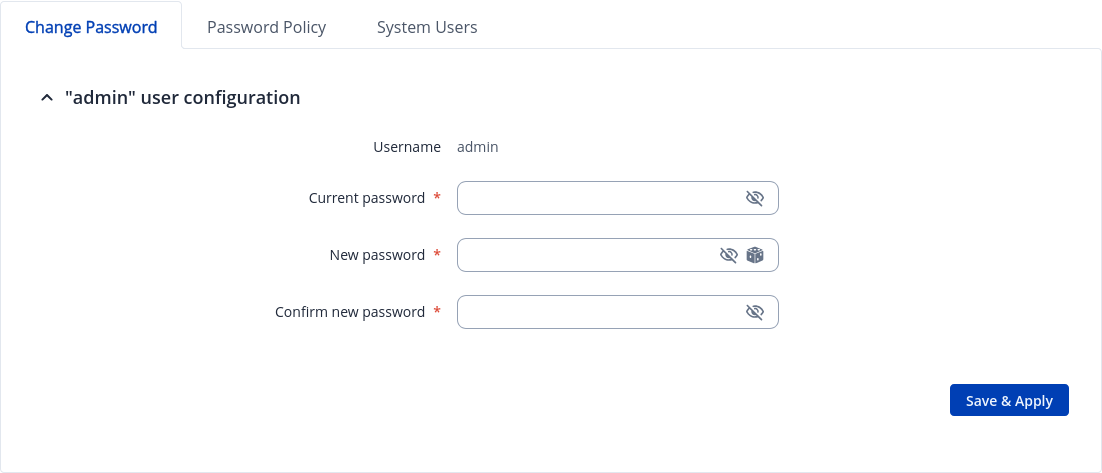Click the "admin" user configuration heading
1102x473 pixels.
[182, 98]
